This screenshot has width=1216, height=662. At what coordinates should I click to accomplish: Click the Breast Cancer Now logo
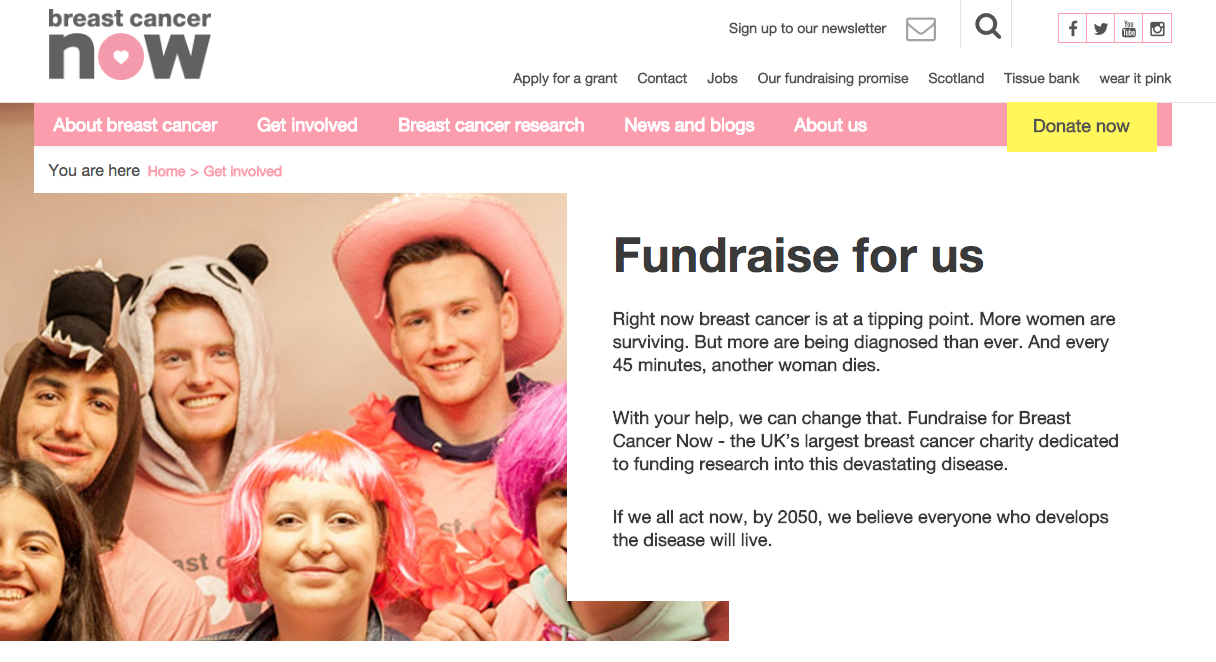130,44
